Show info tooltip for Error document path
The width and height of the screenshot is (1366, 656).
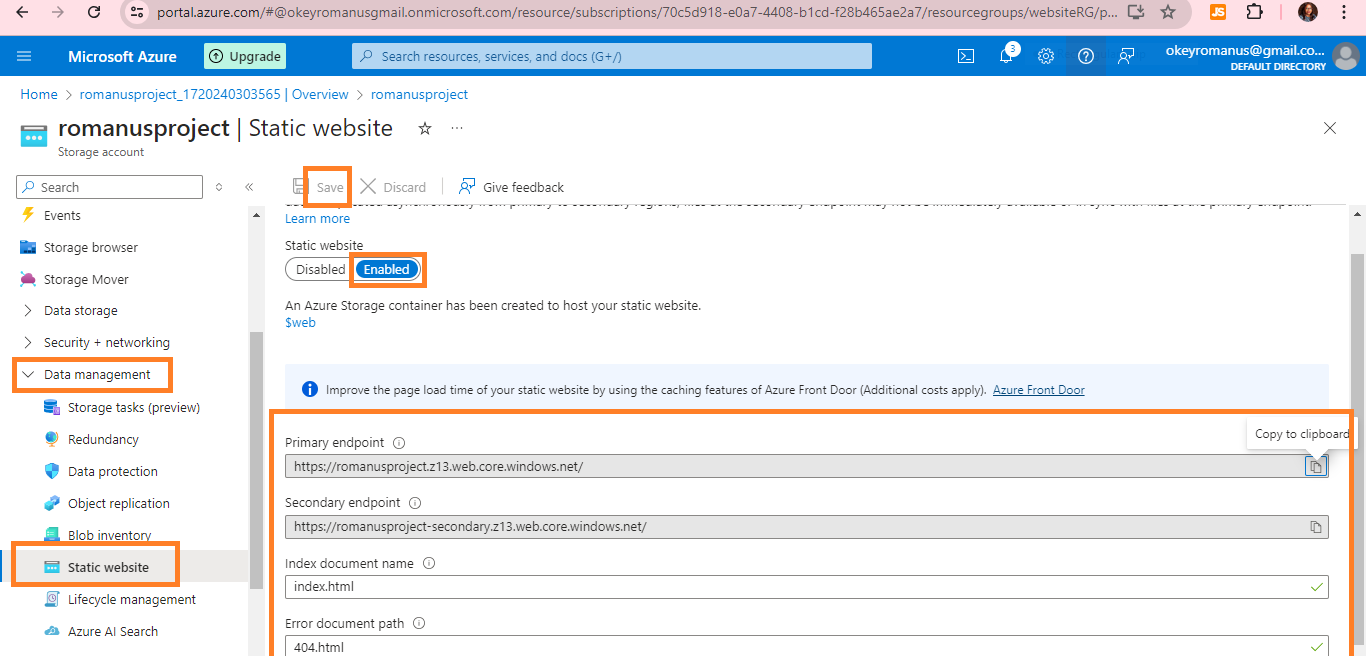click(419, 623)
